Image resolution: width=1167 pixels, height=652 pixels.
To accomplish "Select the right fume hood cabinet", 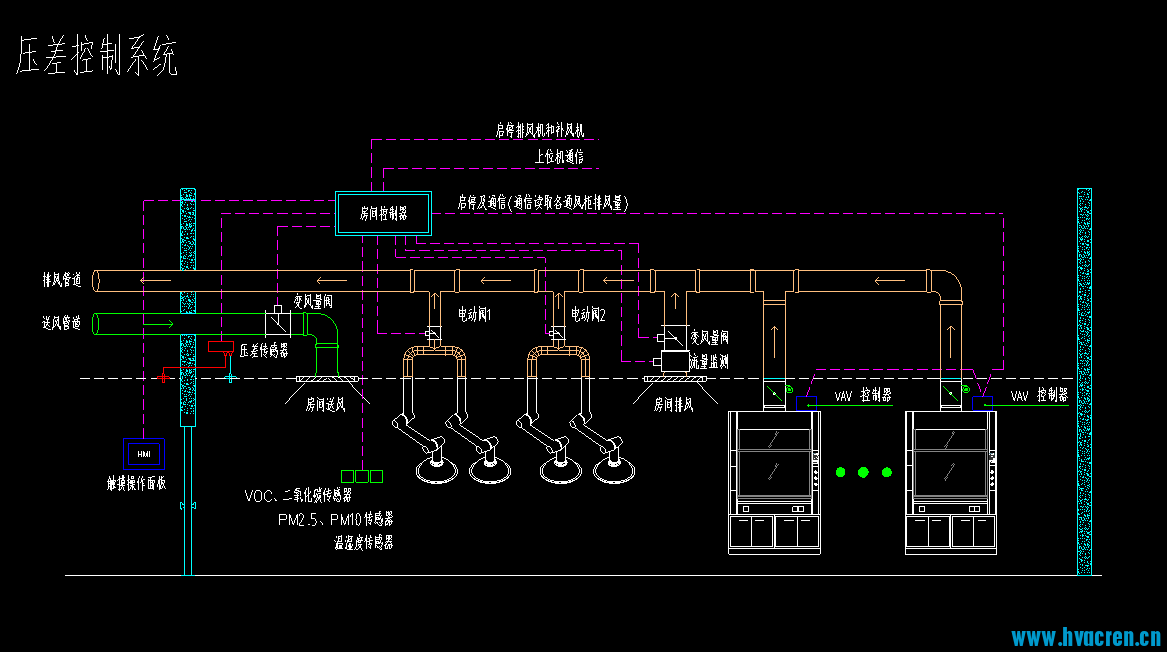I will [954, 481].
